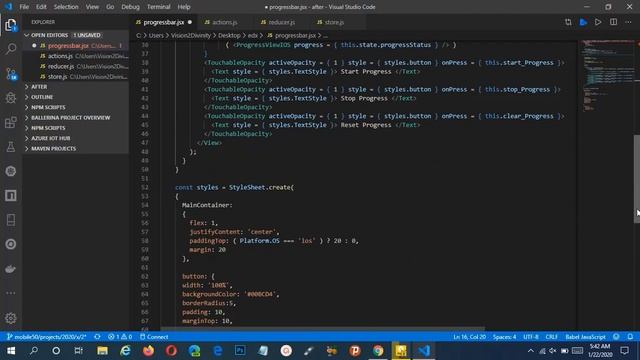The width and height of the screenshot is (640, 360).
Task: Open editor More Actions ellipsis menu
Action: pos(628,22)
